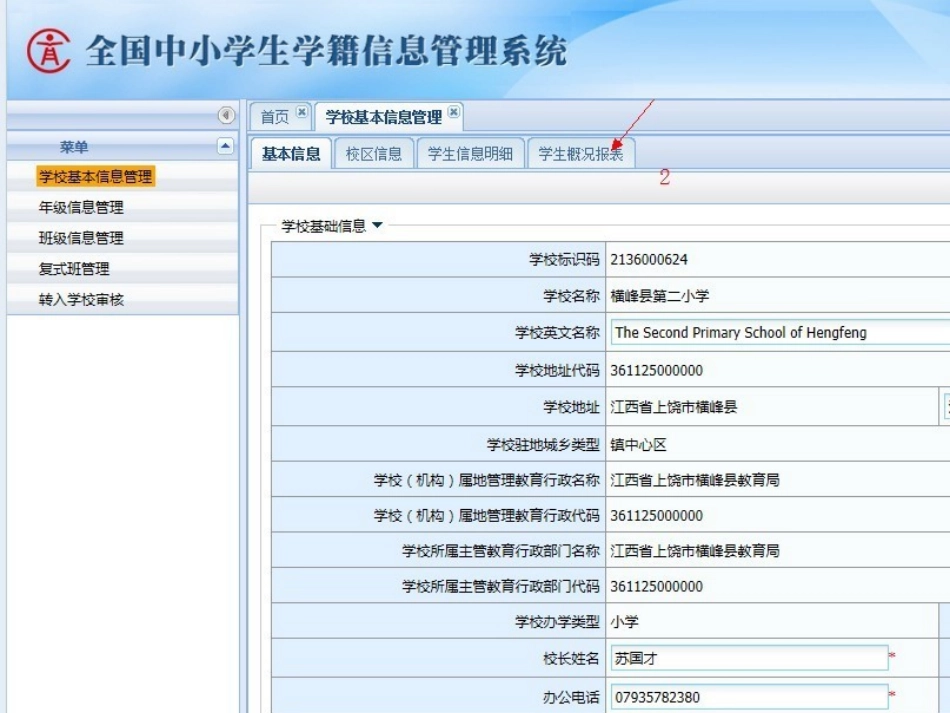The image size is (950, 713).
Task: Open the 校区信息 sub-tab
Action: pyautogui.click(x=374, y=154)
